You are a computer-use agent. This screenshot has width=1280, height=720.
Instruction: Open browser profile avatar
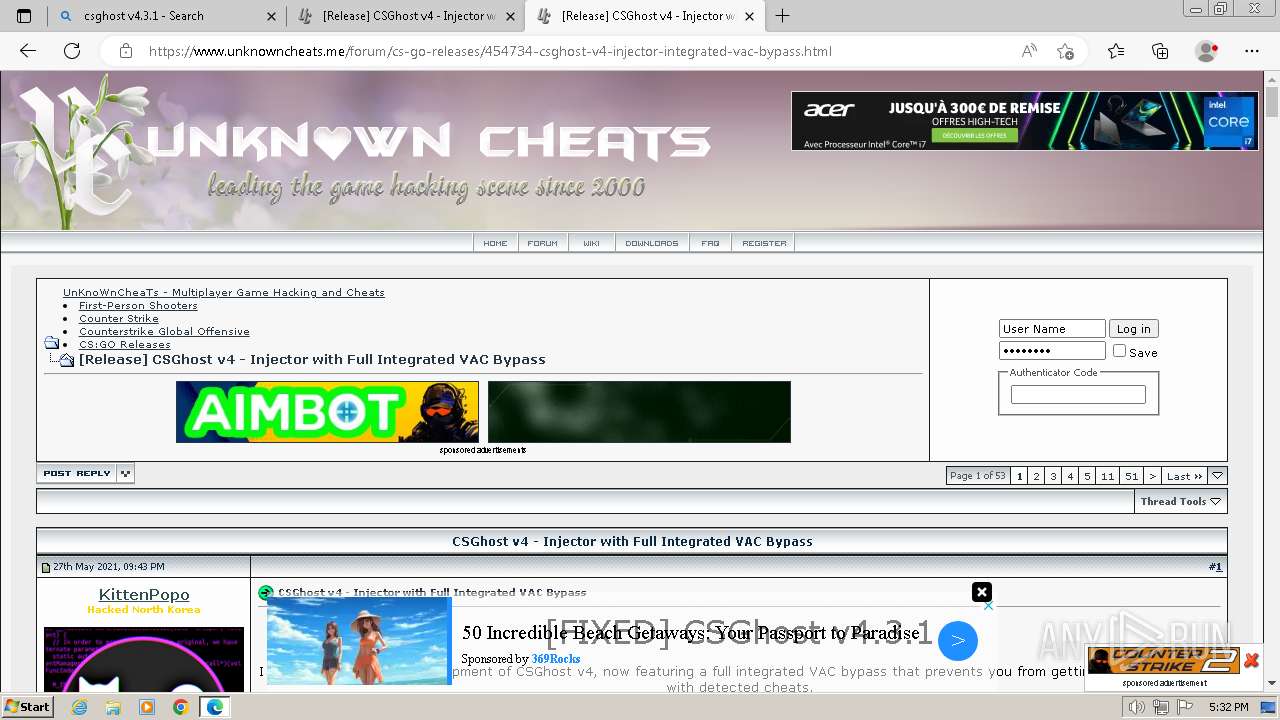(x=1207, y=51)
